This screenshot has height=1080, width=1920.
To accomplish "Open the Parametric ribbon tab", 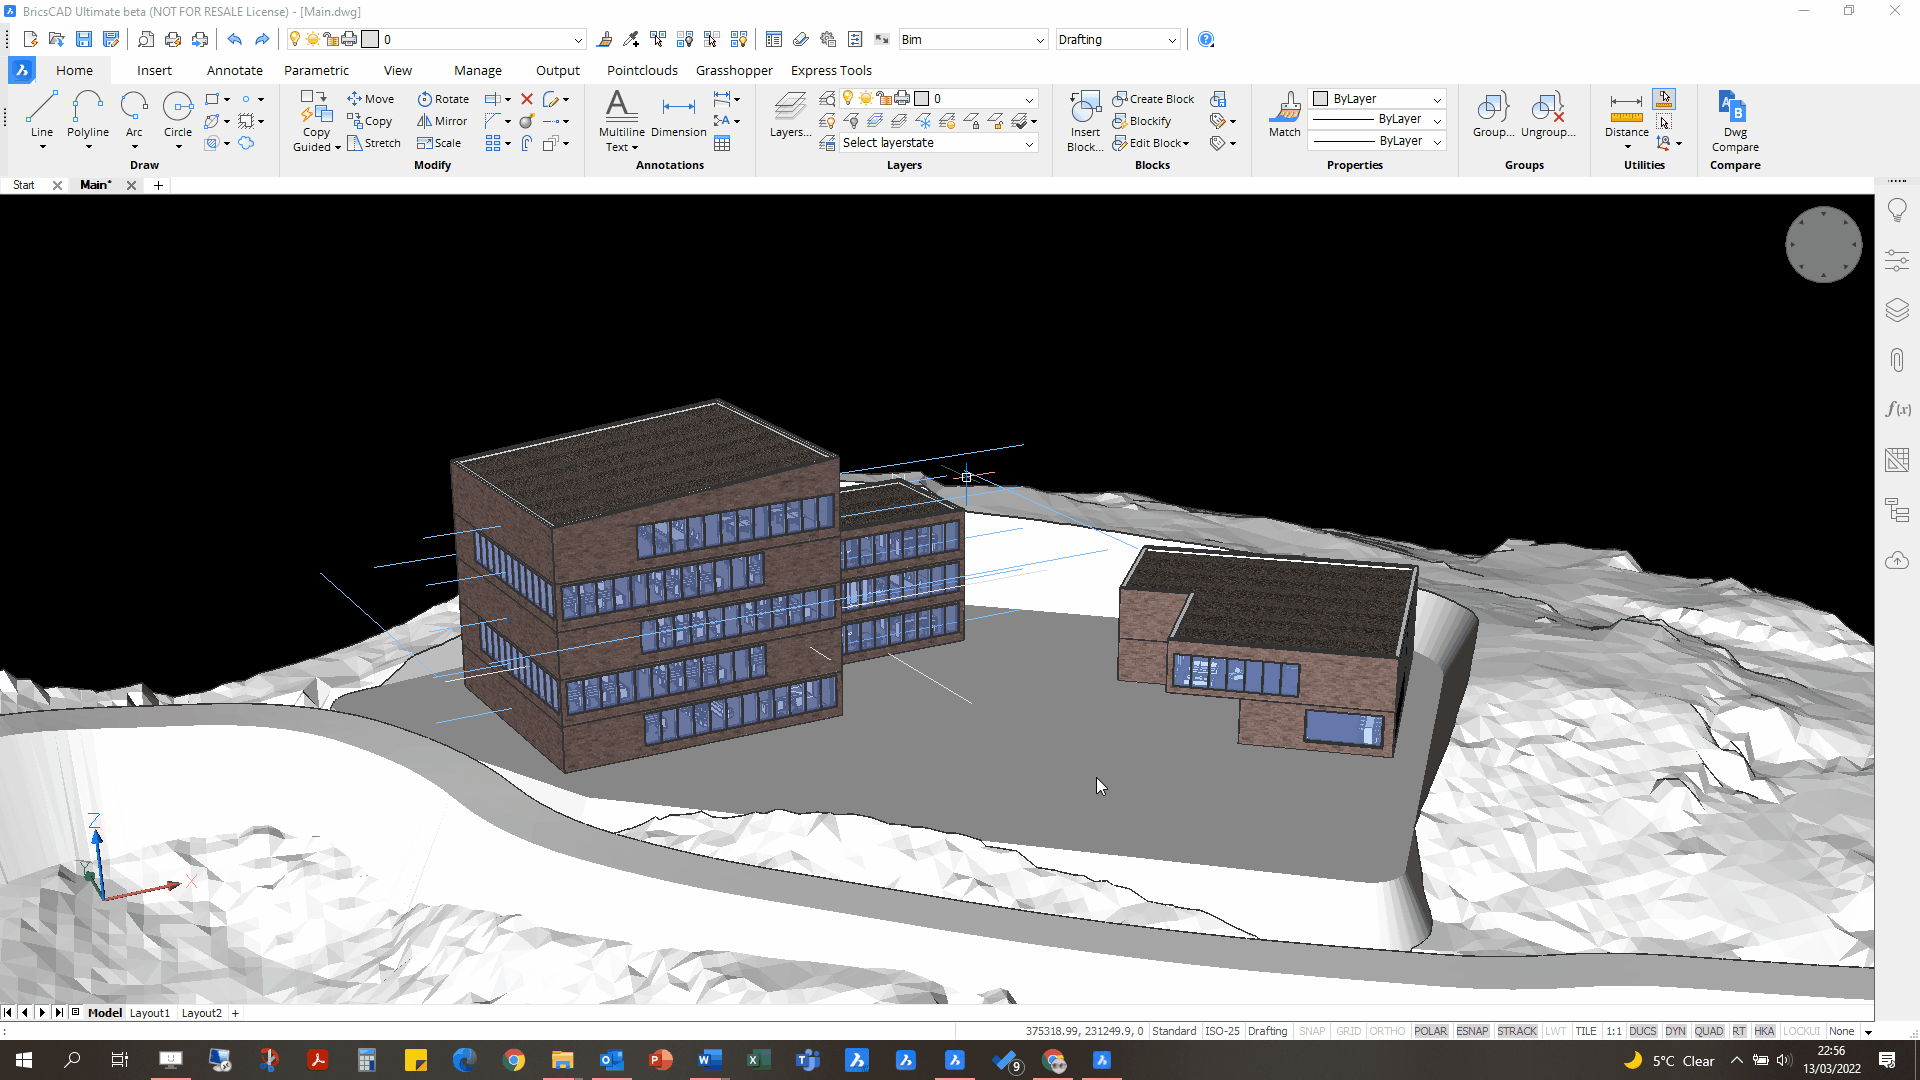I will [x=316, y=70].
